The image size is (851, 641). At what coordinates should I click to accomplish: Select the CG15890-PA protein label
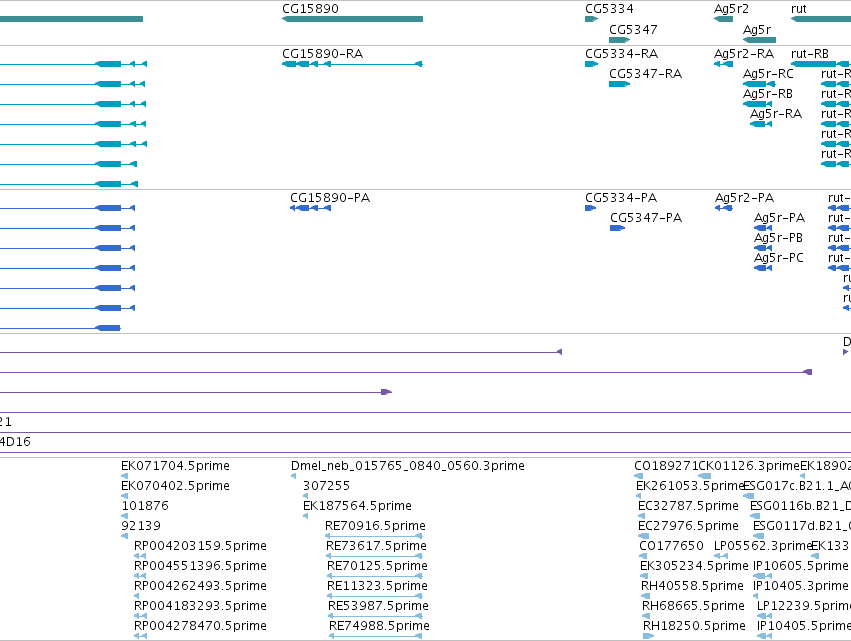(330, 198)
